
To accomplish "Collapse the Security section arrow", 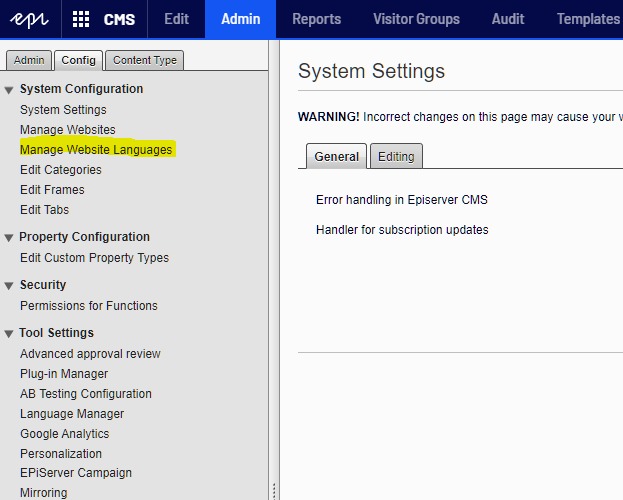I will coord(9,286).
